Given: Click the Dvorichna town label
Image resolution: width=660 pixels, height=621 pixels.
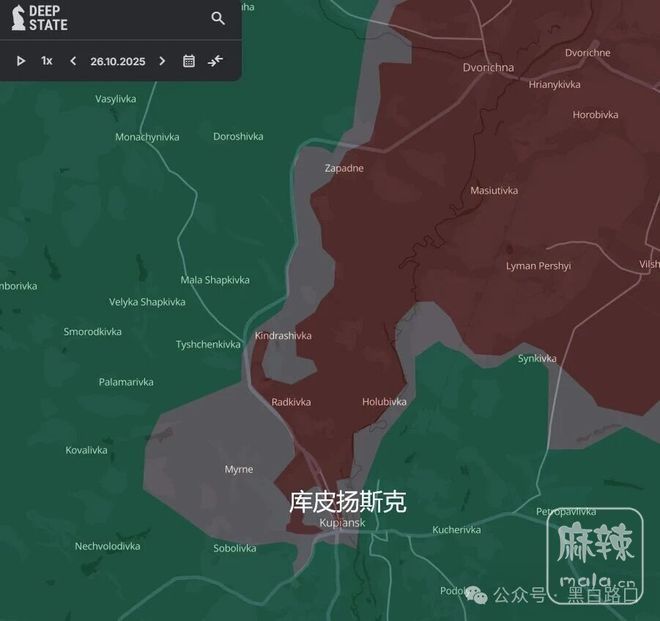Looking at the screenshot, I should (488, 68).
